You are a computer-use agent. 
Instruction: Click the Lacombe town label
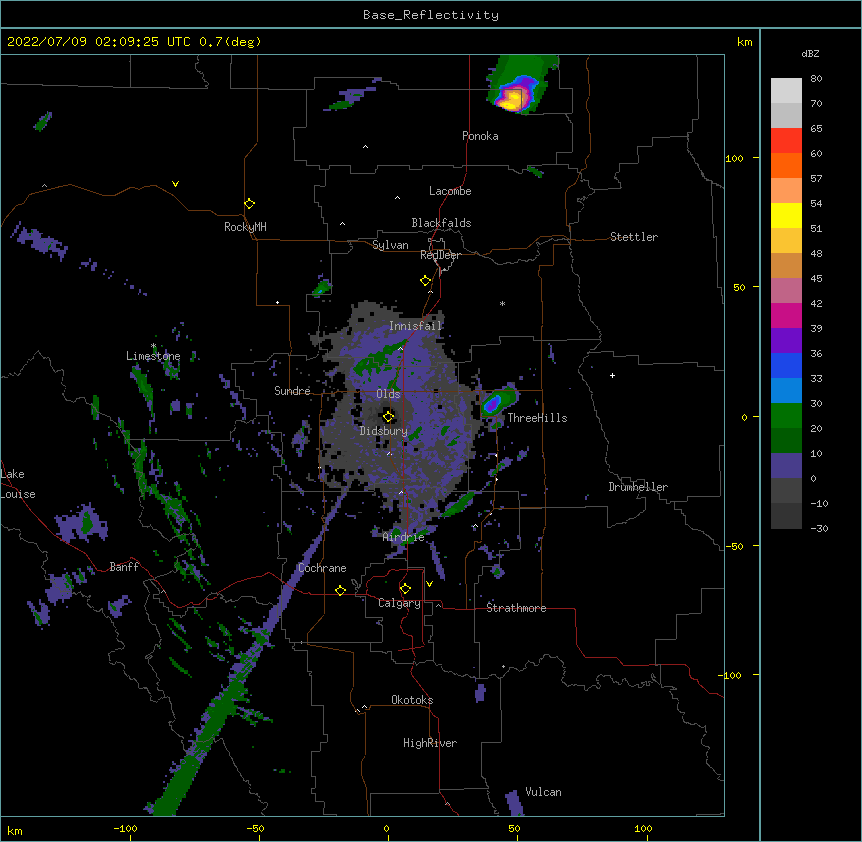coord(450,191)
